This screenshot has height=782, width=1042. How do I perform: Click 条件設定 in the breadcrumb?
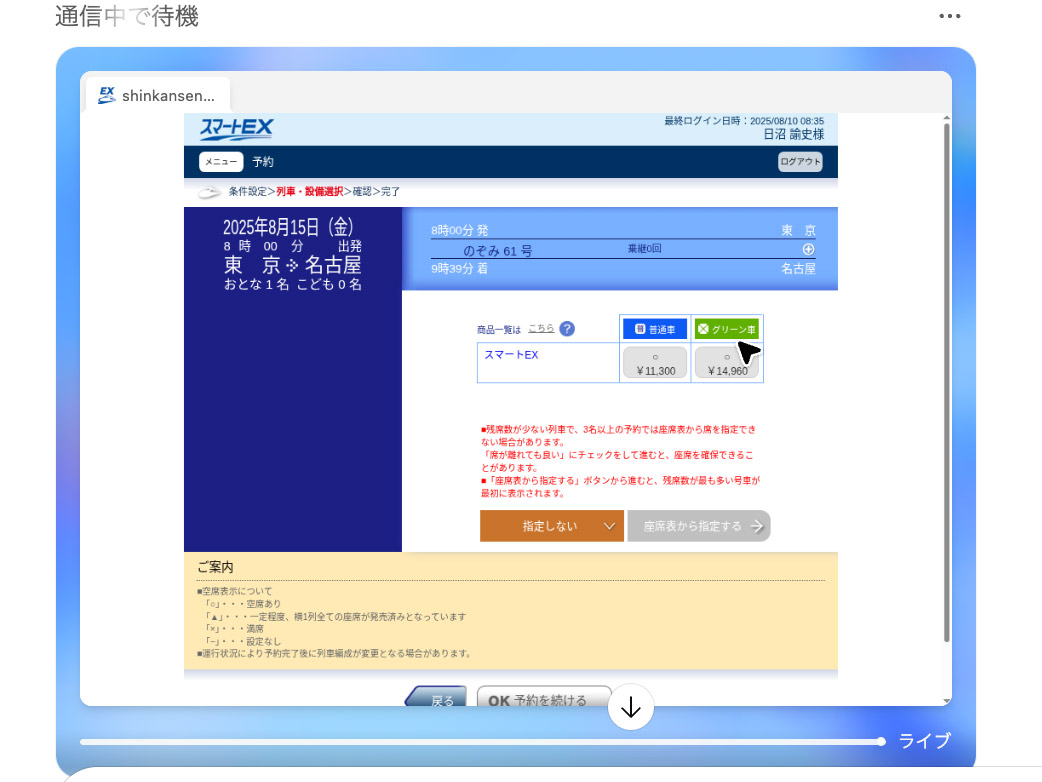(x=248, y=191)
